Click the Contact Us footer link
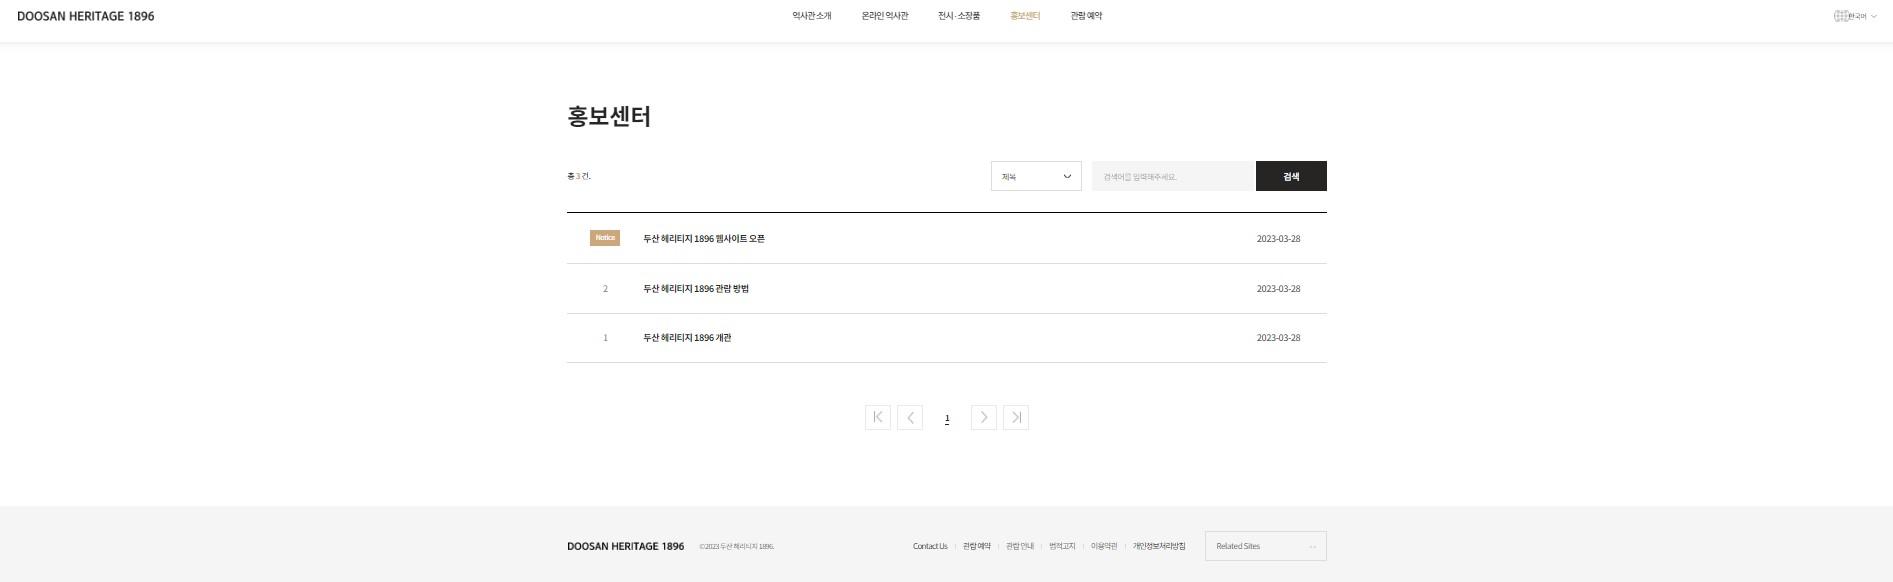 click(929, 546)
